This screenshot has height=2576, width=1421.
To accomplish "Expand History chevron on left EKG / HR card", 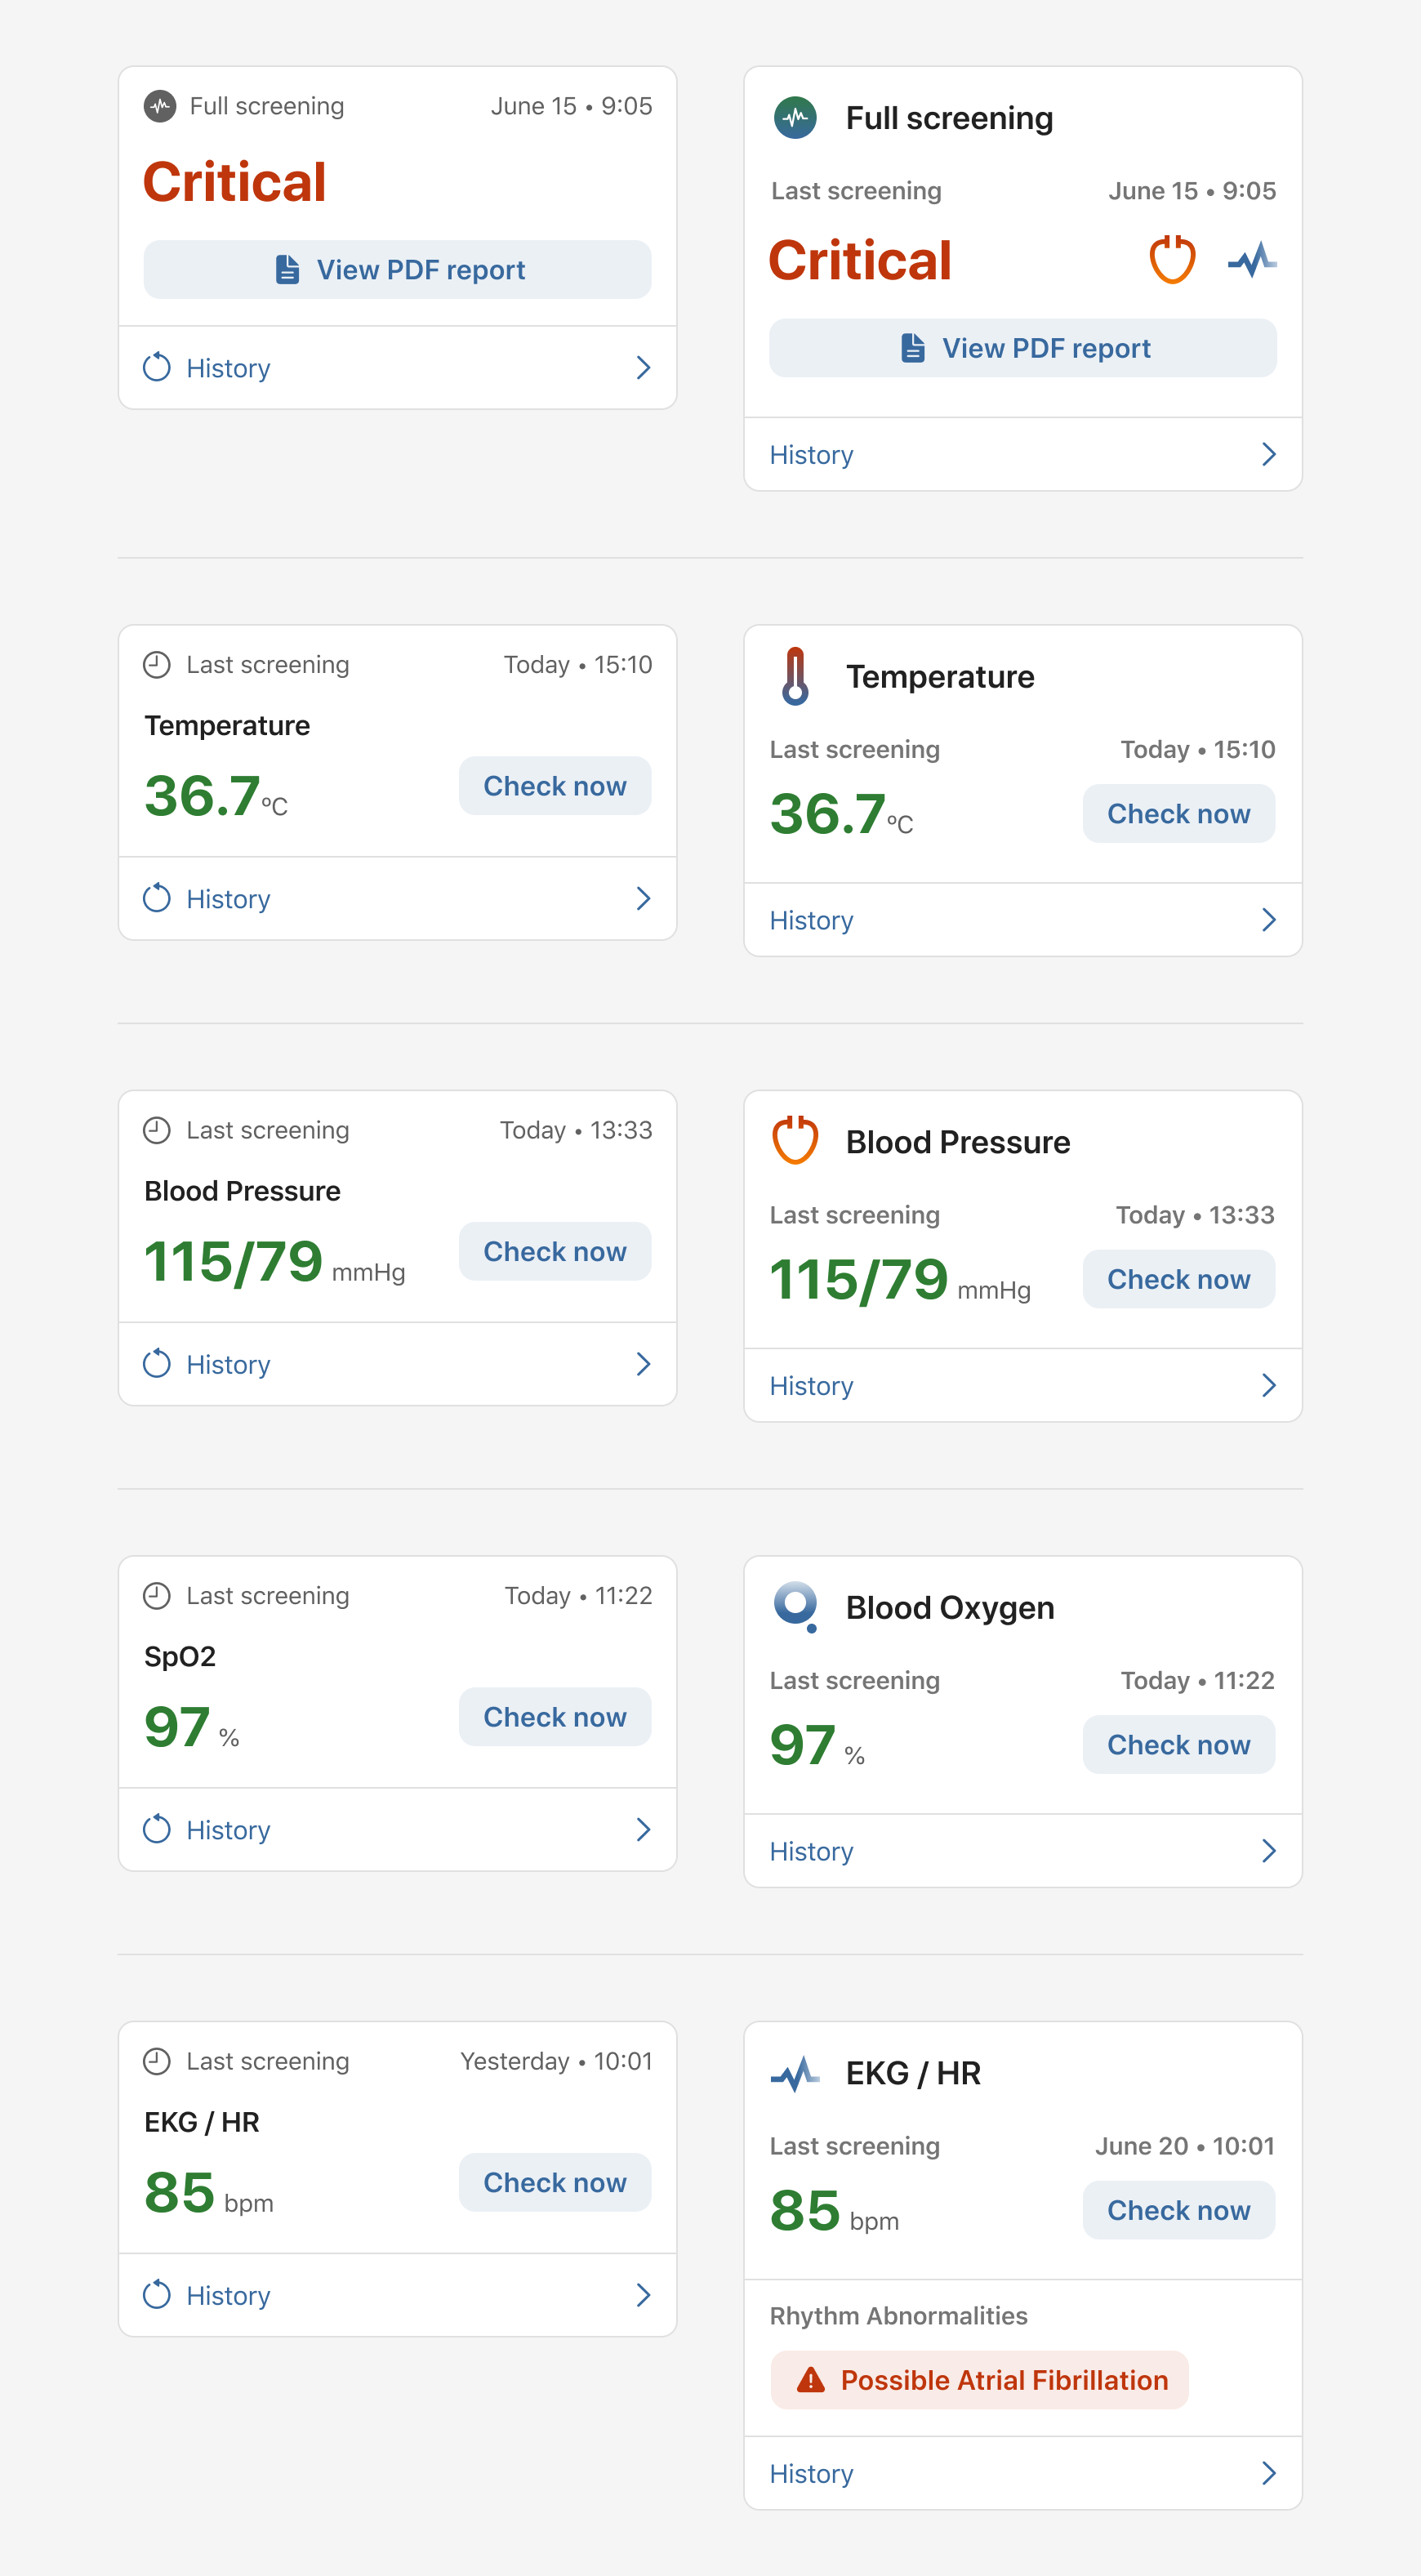I will (x=643, y=2295).
